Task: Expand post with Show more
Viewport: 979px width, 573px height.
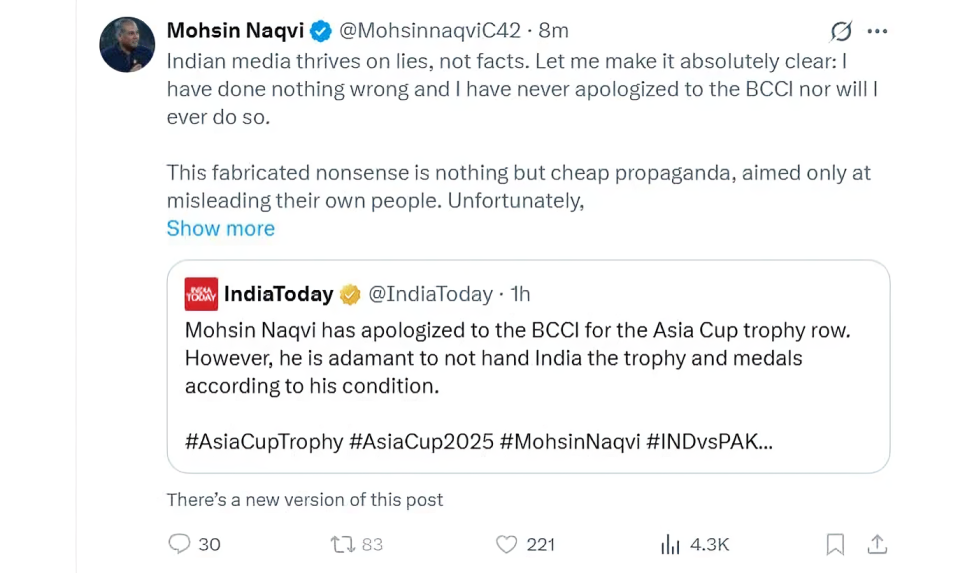Action: pyautogui.click(x=220, y=228)
